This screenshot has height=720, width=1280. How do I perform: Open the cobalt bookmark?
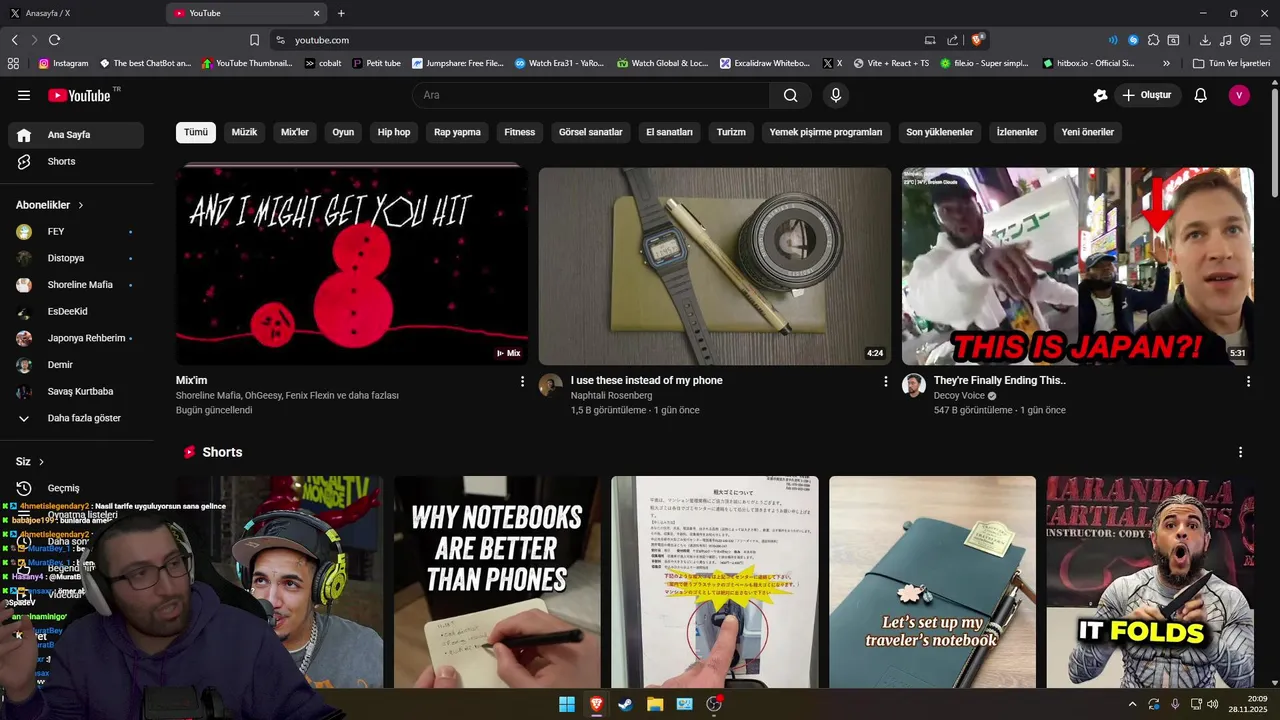tap(323, 63)
